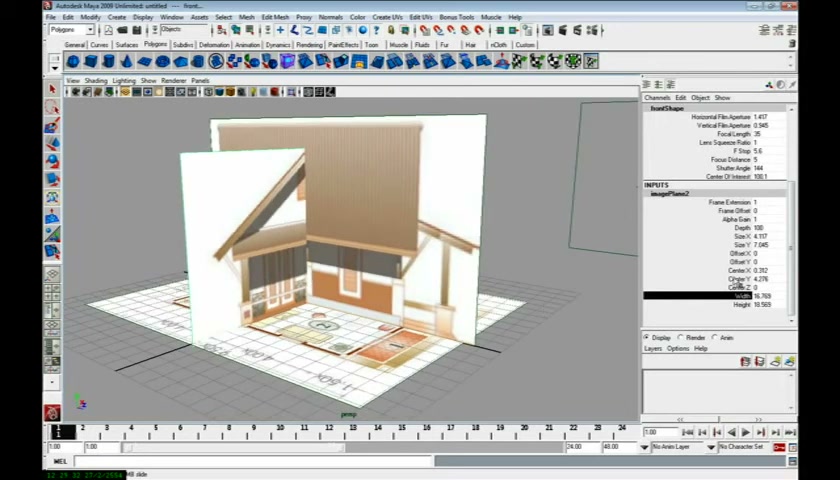Create a polygon pyramid from the shelf
Image resolution: width=840 pixels, height=480 pixels.
pos(181,62)
